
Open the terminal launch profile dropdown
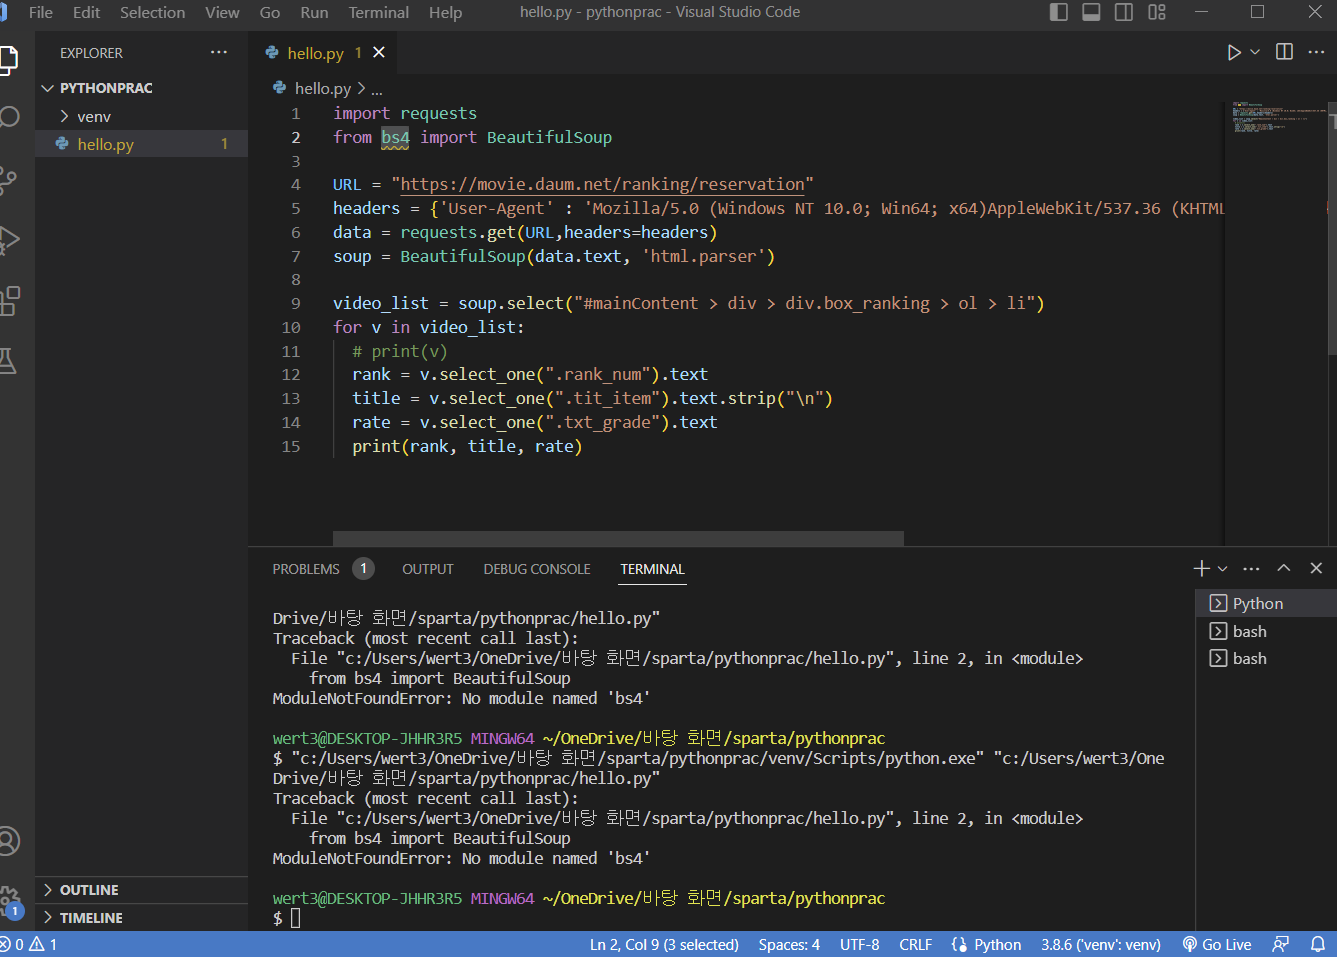click(x=1222, y=569)
